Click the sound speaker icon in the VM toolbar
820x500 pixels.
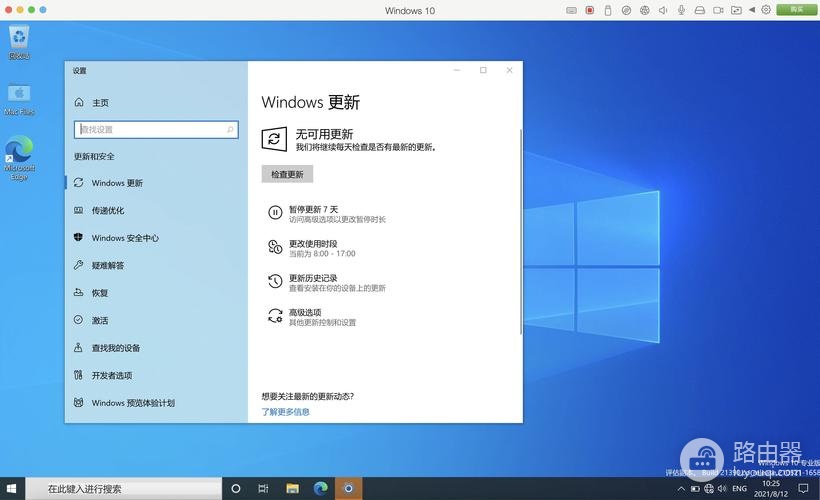click(x=663, y=10)
